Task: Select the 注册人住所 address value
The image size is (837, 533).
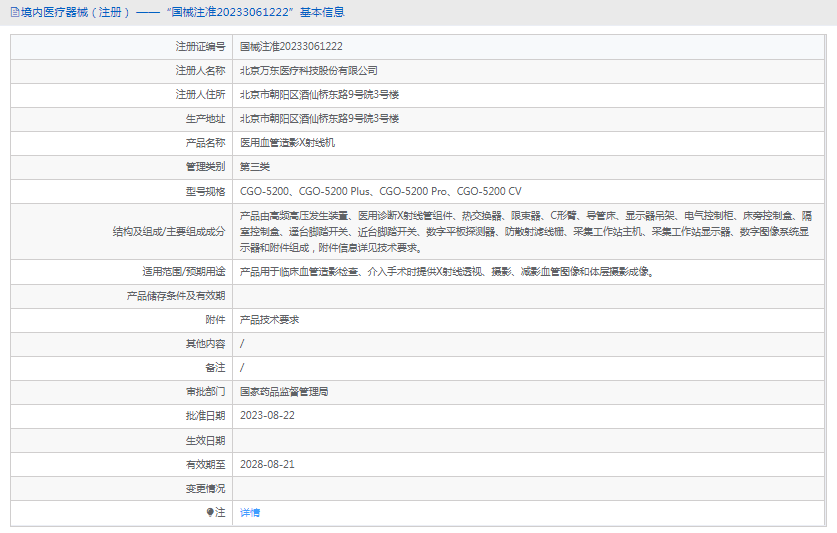Action: (319, 95)
